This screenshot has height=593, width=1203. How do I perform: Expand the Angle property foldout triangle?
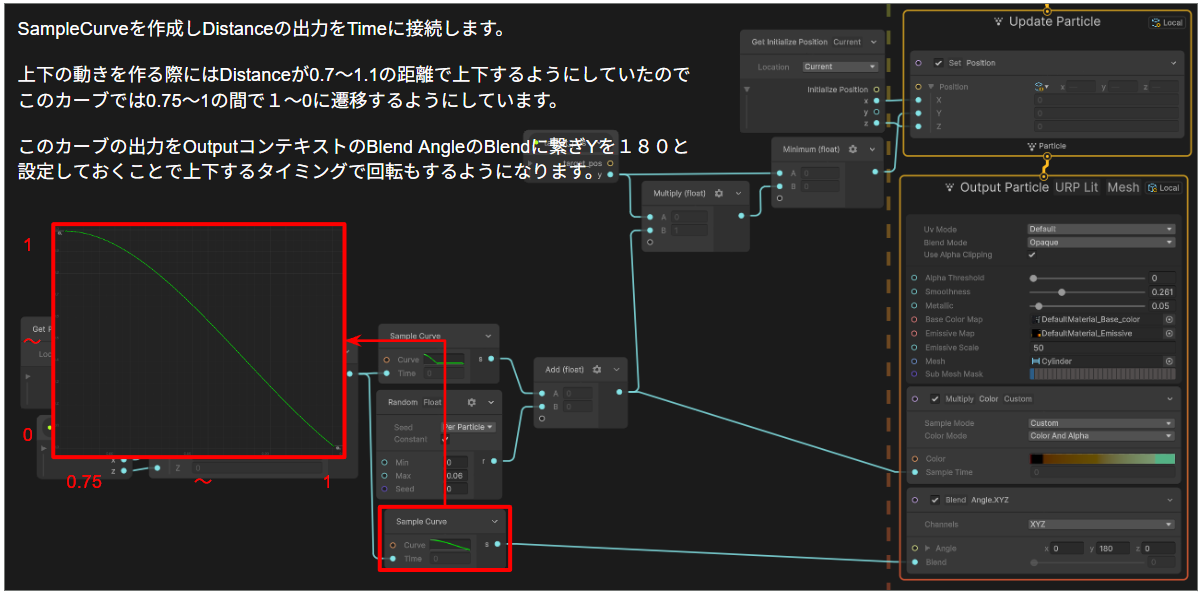[927, 548]
